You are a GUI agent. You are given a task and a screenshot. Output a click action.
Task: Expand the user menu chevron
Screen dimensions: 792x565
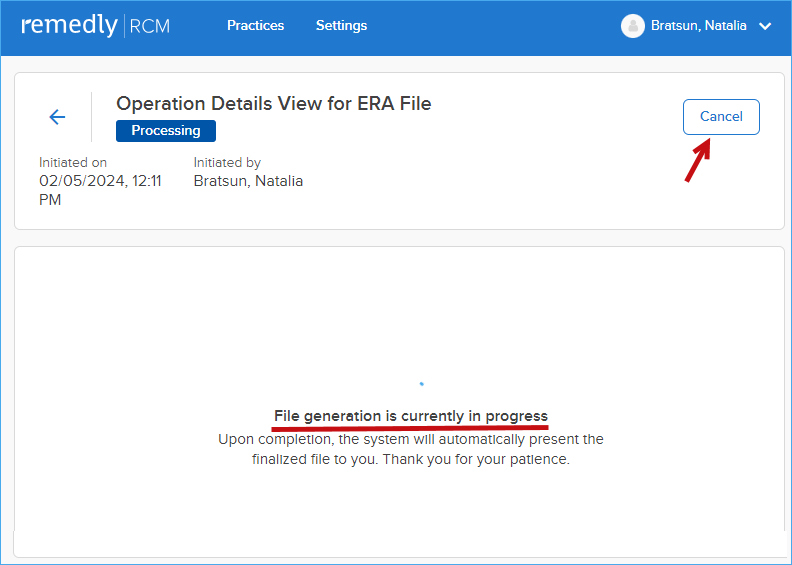click(765, 26)
